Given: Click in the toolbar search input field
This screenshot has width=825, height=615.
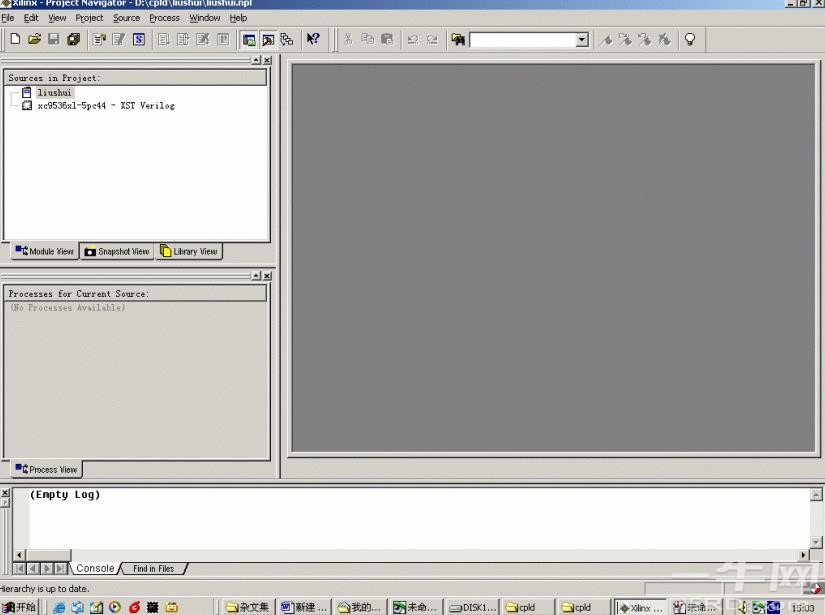Looking at the screenshot, I should pos(521,40).
